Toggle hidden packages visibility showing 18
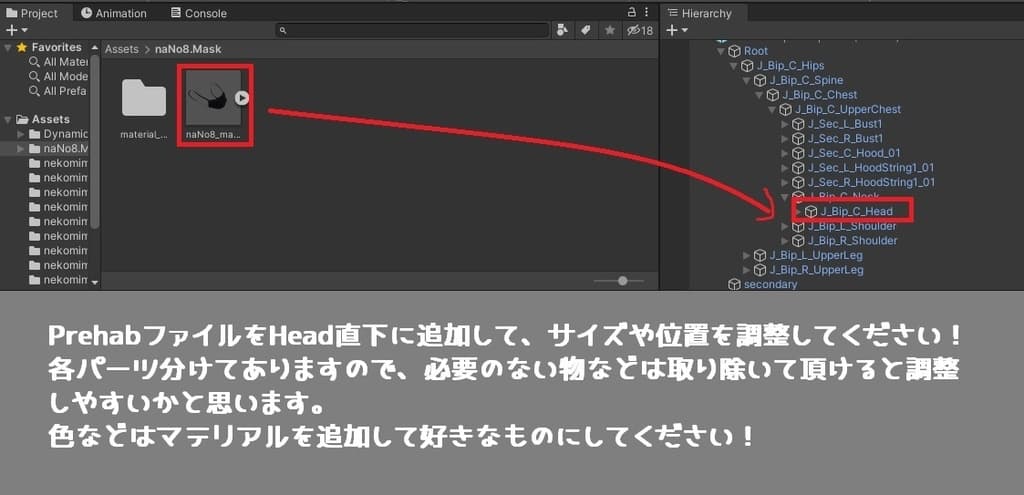Image resolution: width=1024 pixels, height=495 pixels. pos(639,30)
